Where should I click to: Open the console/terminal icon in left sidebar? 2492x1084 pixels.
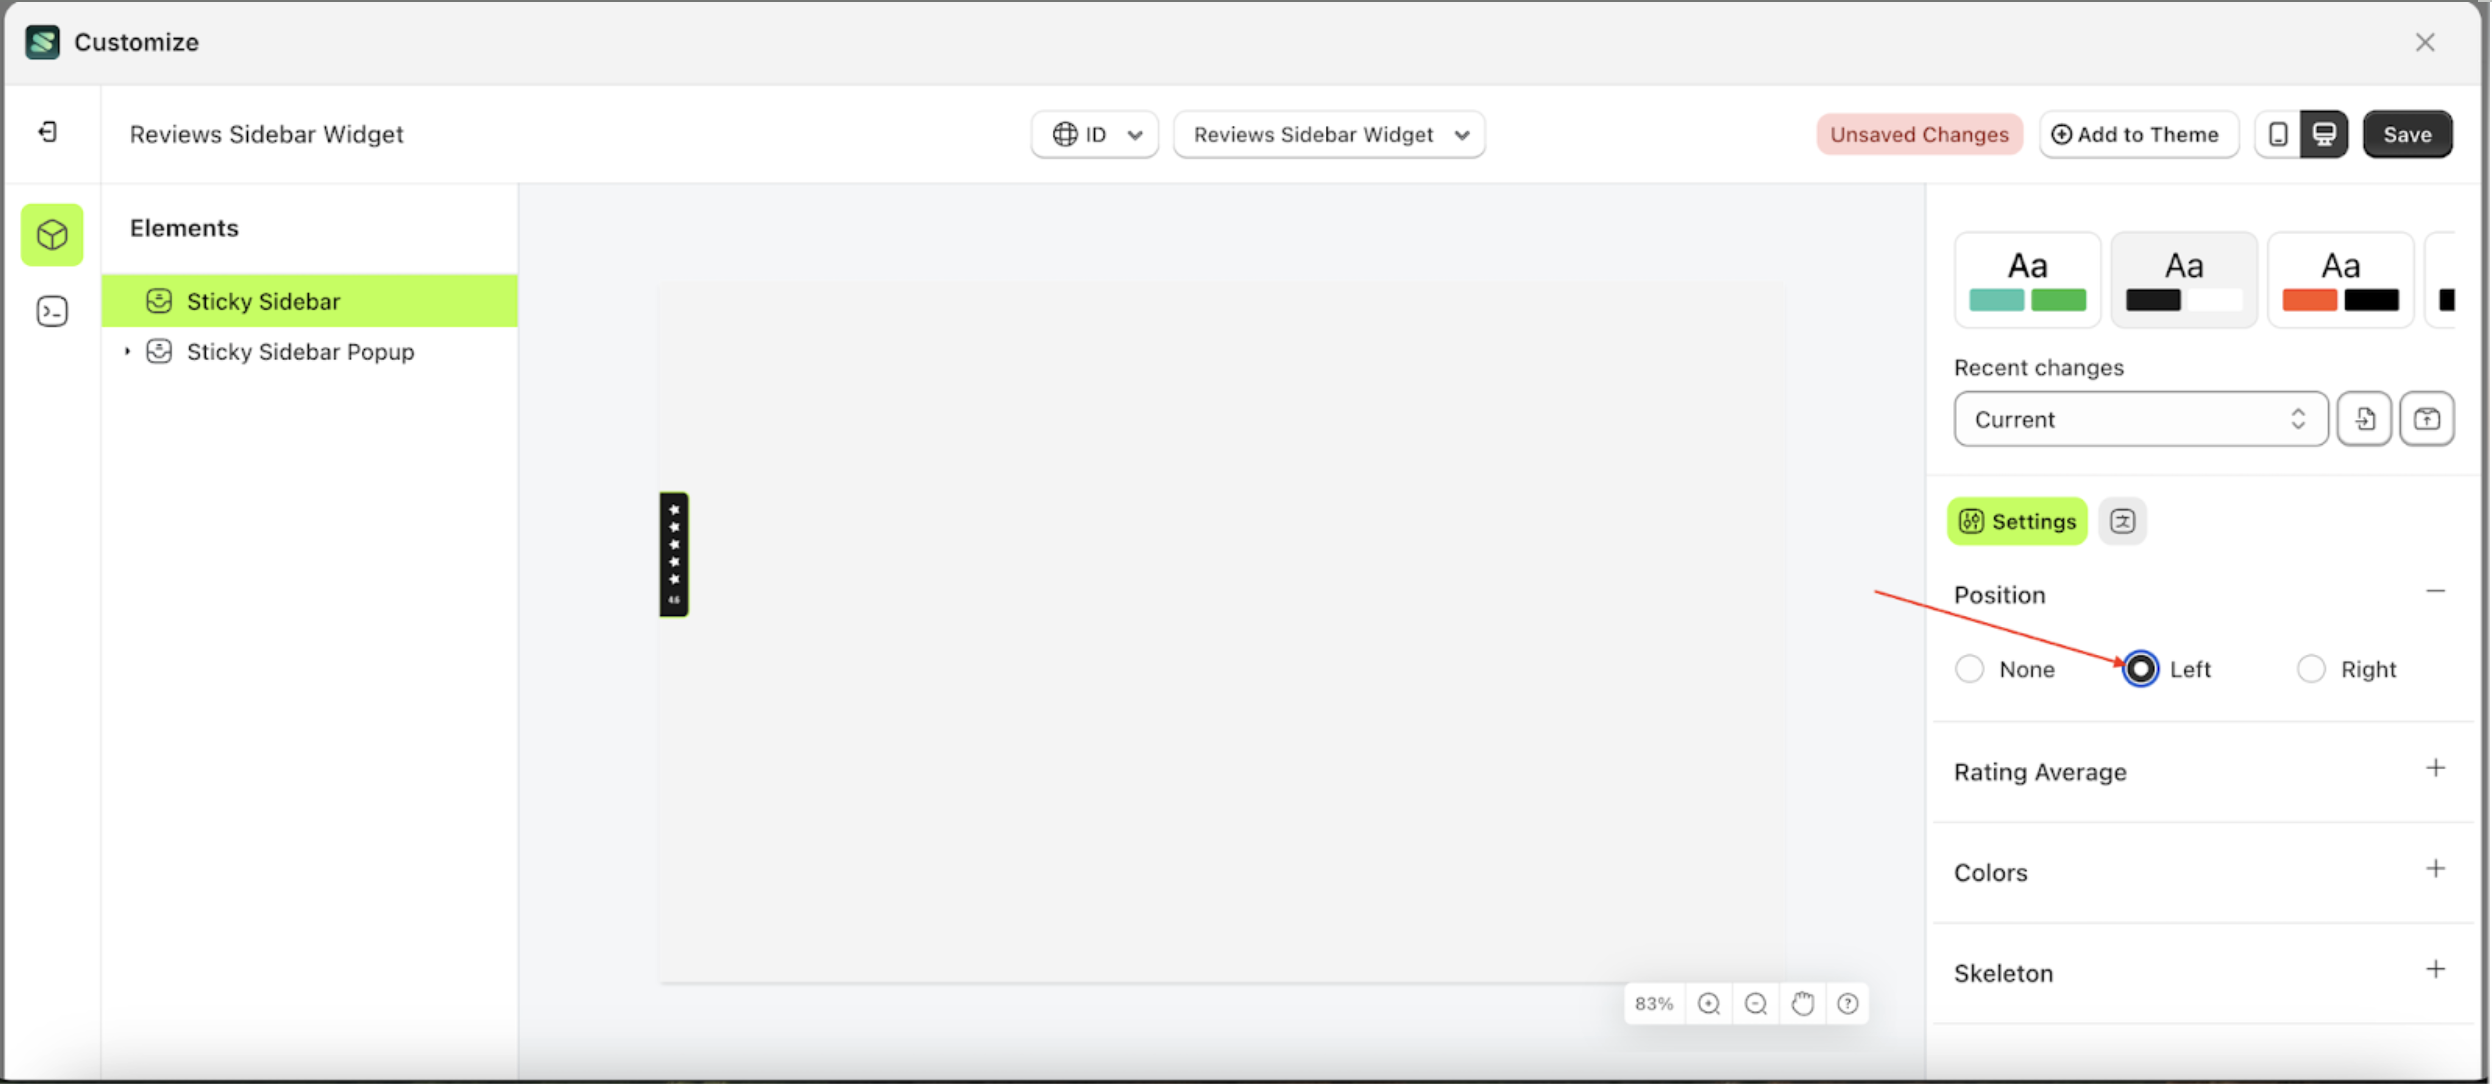pyautogui.click(x=51, y=311)
